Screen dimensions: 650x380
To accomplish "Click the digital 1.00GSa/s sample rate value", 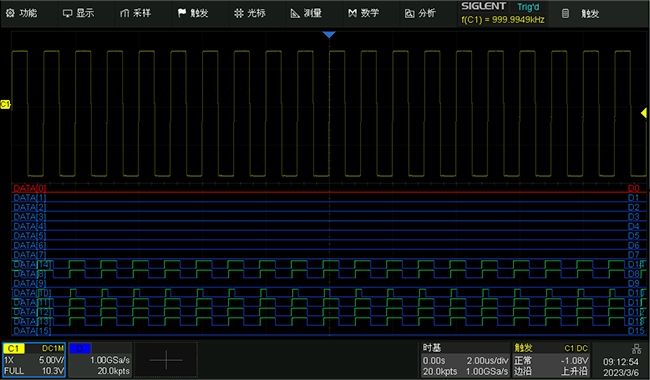I will [x=110, y=360].
